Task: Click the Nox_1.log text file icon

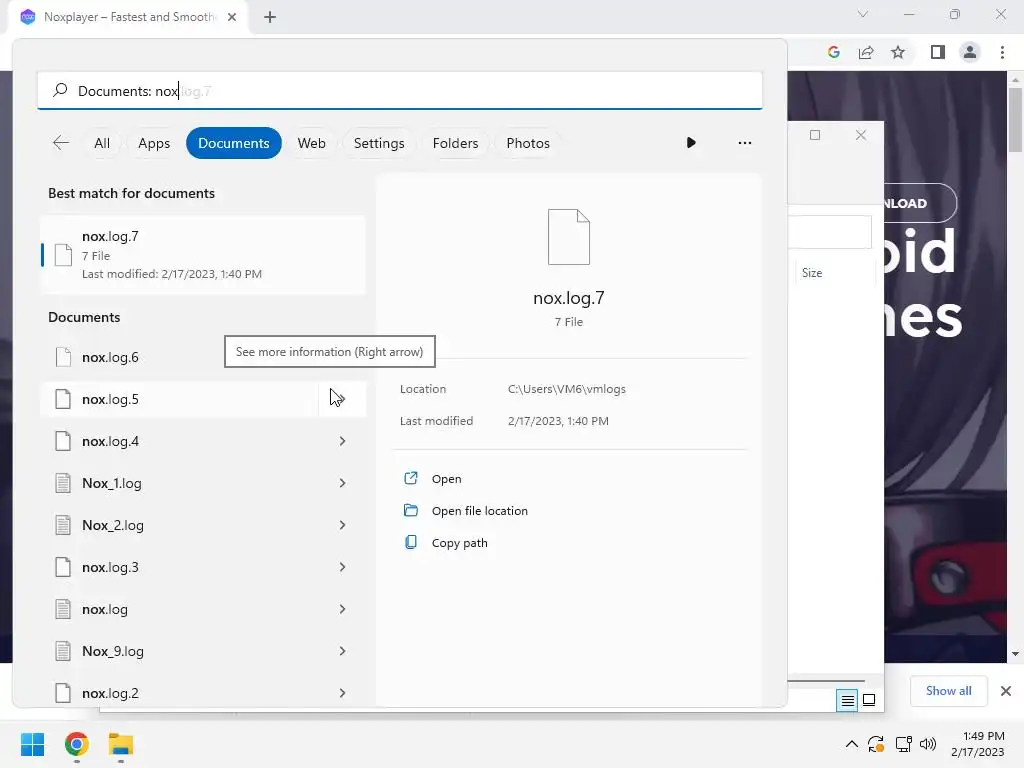Action: click(x=63, y=483)
